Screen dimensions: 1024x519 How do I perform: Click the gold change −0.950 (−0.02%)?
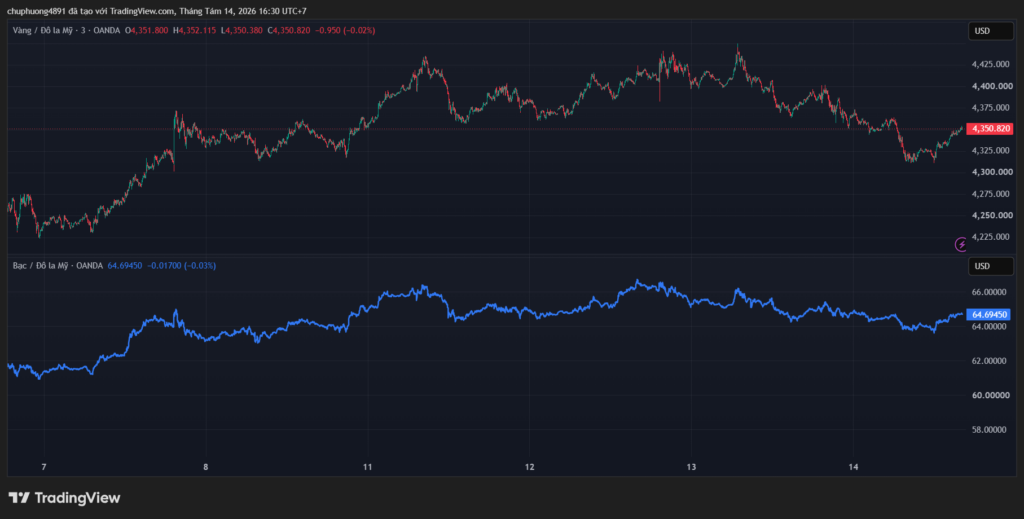345,30
